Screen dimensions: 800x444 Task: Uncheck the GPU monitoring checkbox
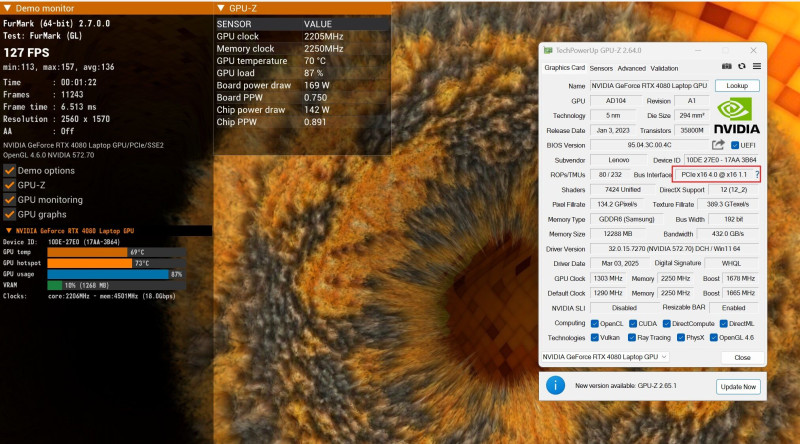9,200
